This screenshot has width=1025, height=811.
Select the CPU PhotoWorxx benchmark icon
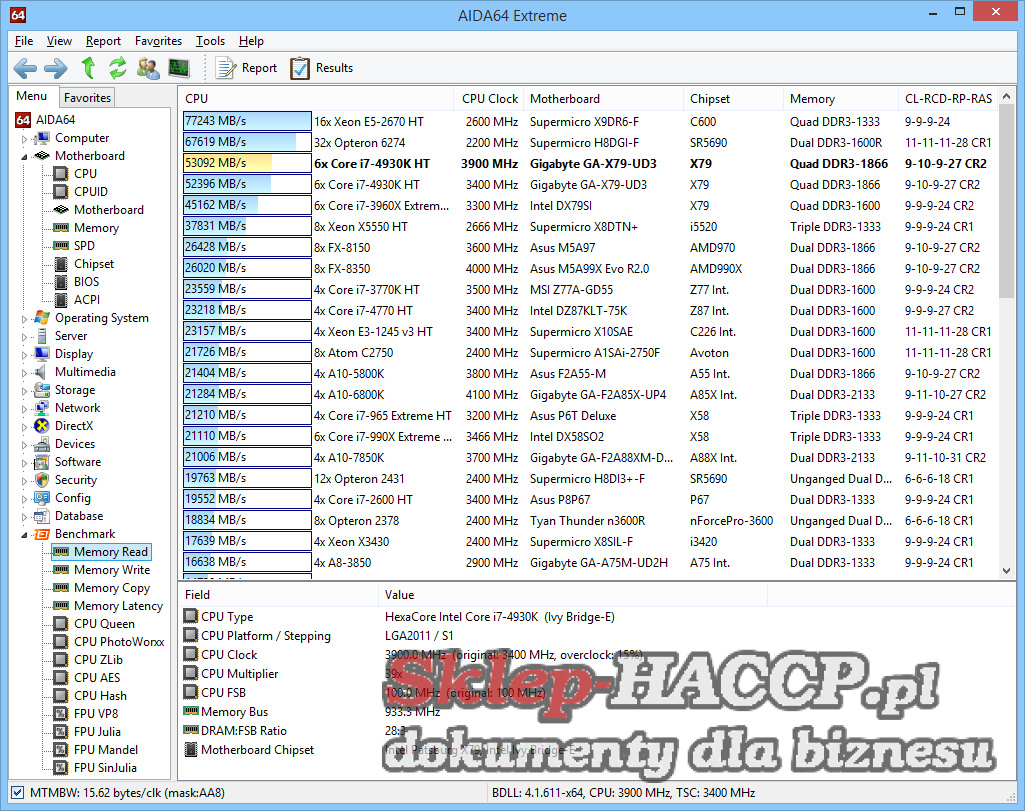click(x=60, y=642)
